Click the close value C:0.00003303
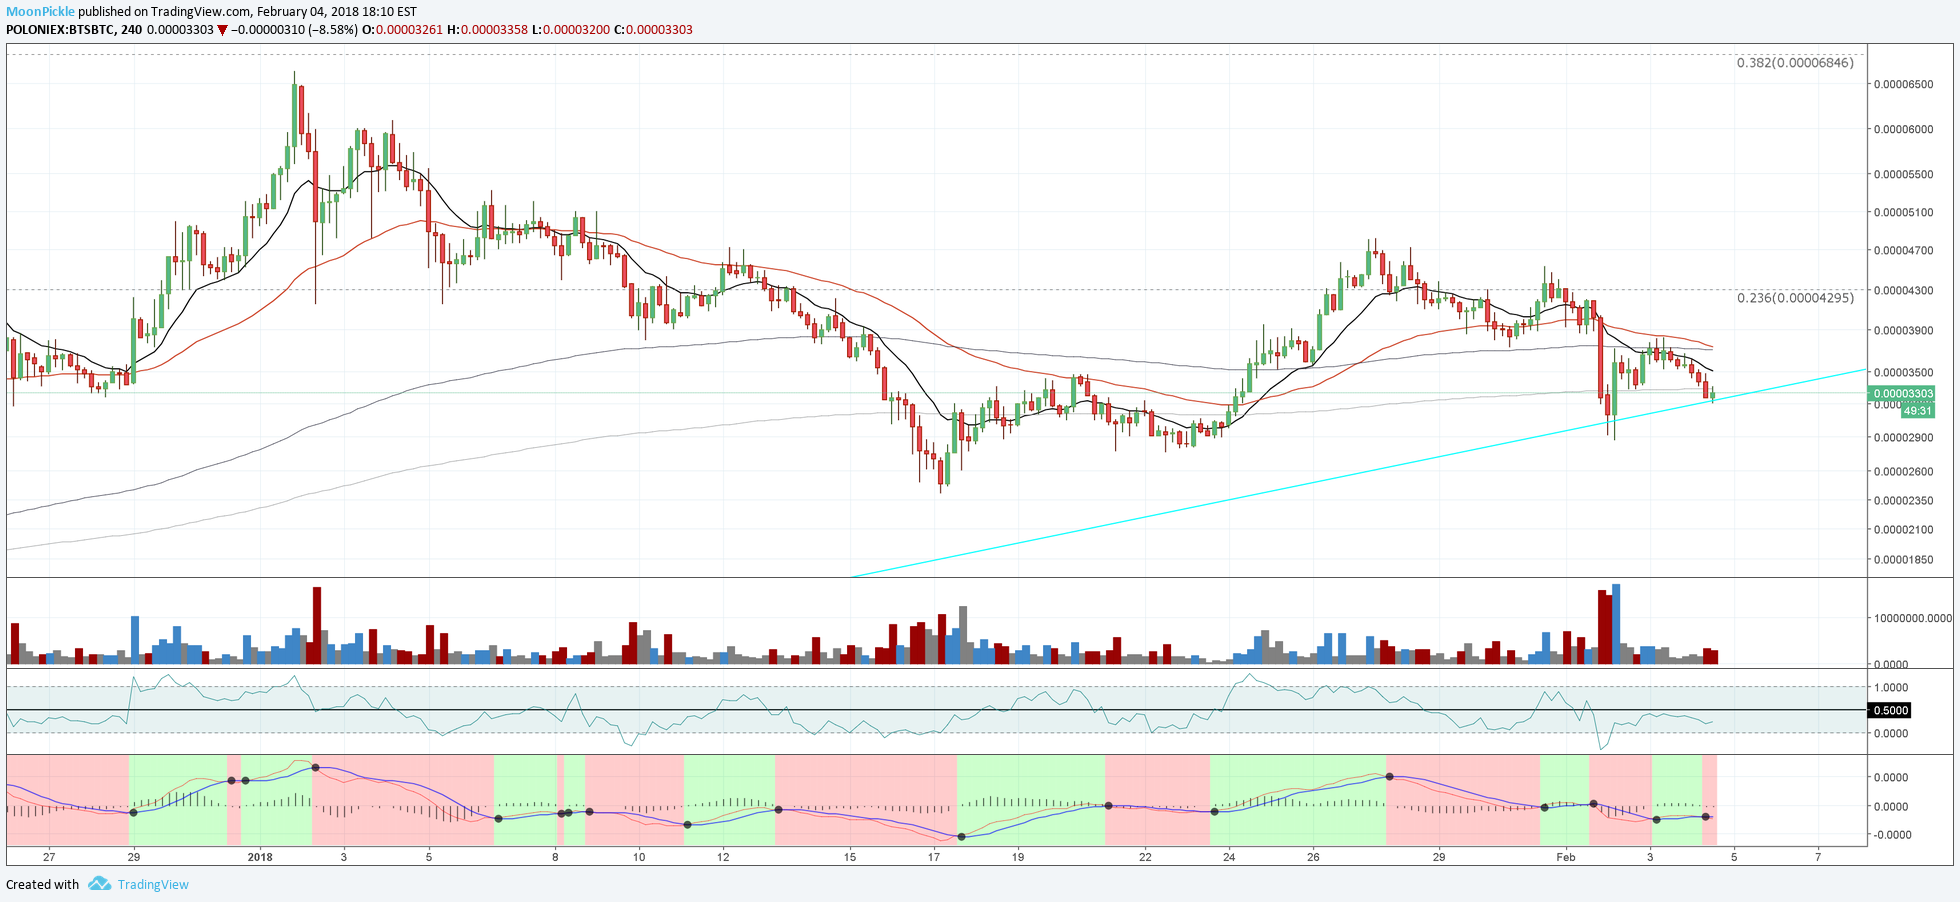 tap(653, 30)
